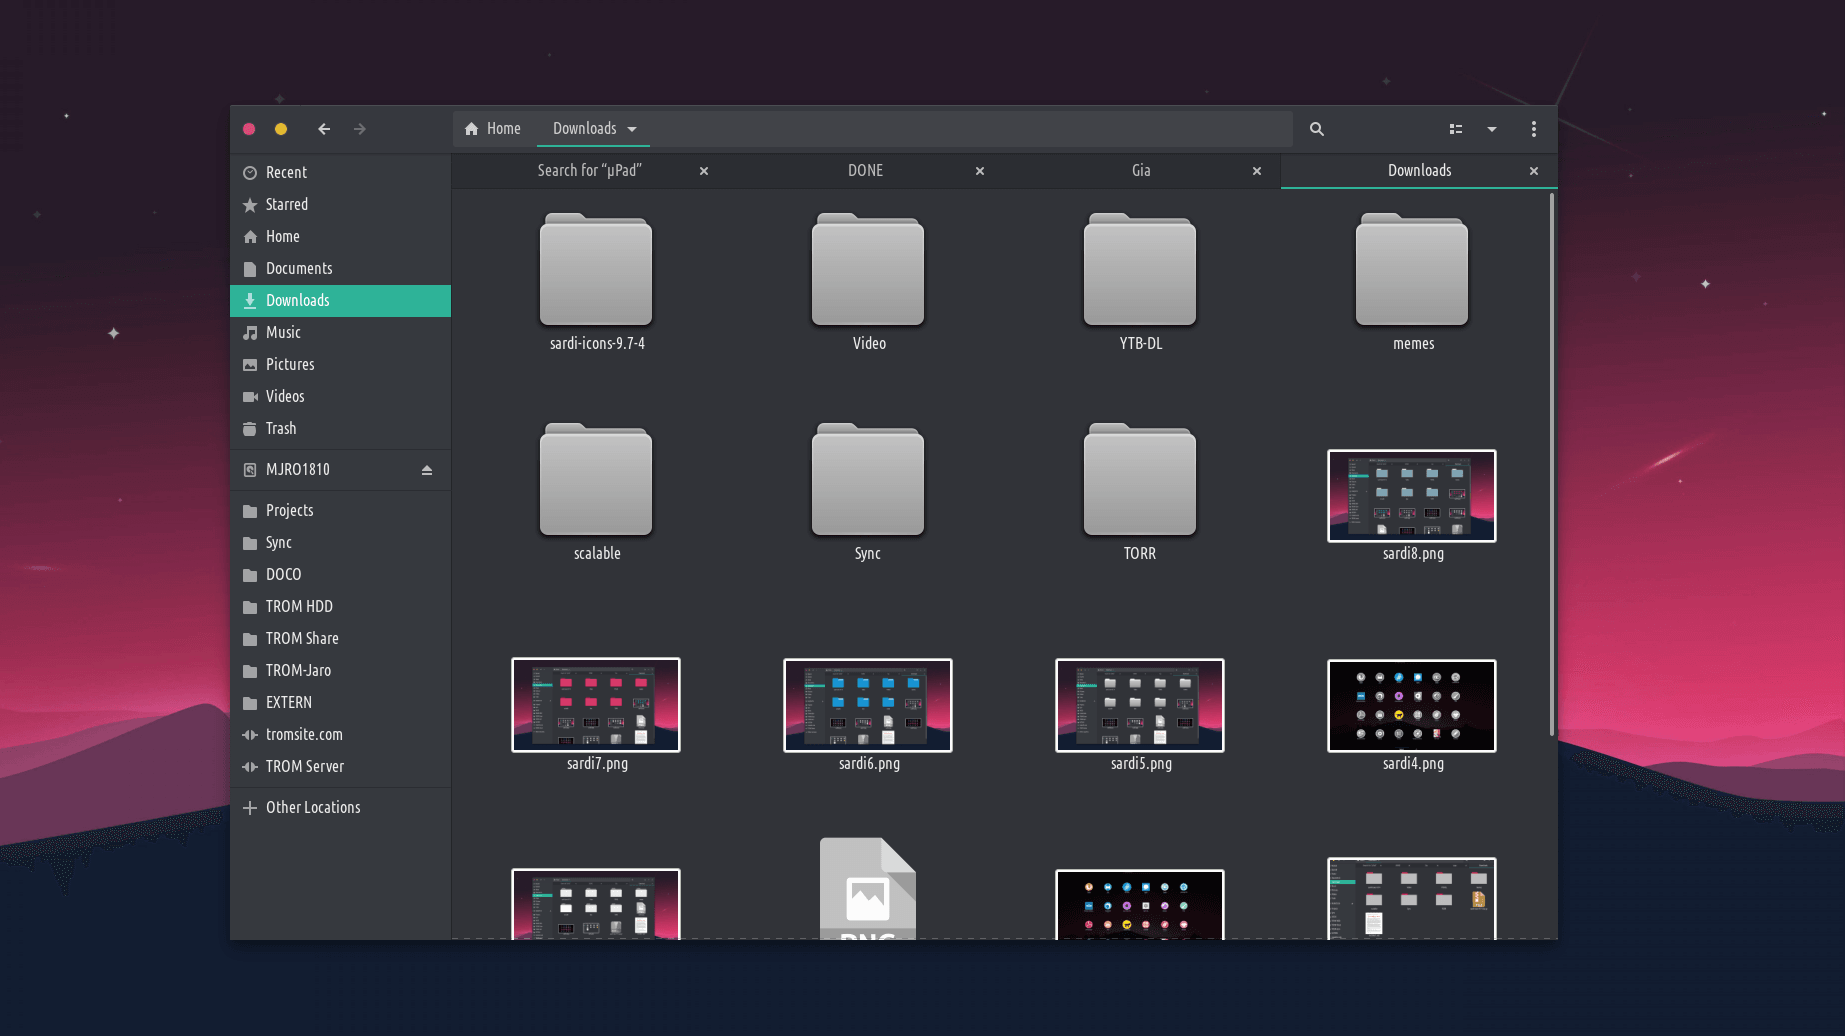Open the sardi-icons-9.7-4 folder
The image size is (1845, 1036).
point(596,272)
